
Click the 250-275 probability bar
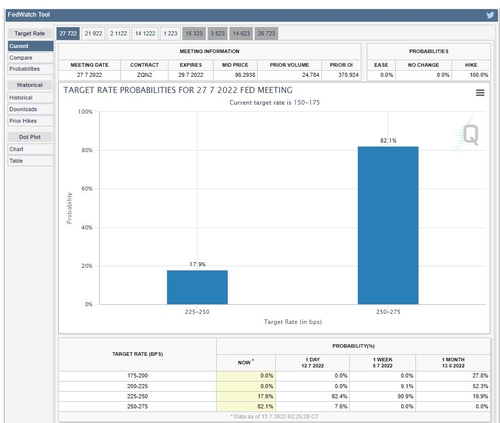[388, 225]
